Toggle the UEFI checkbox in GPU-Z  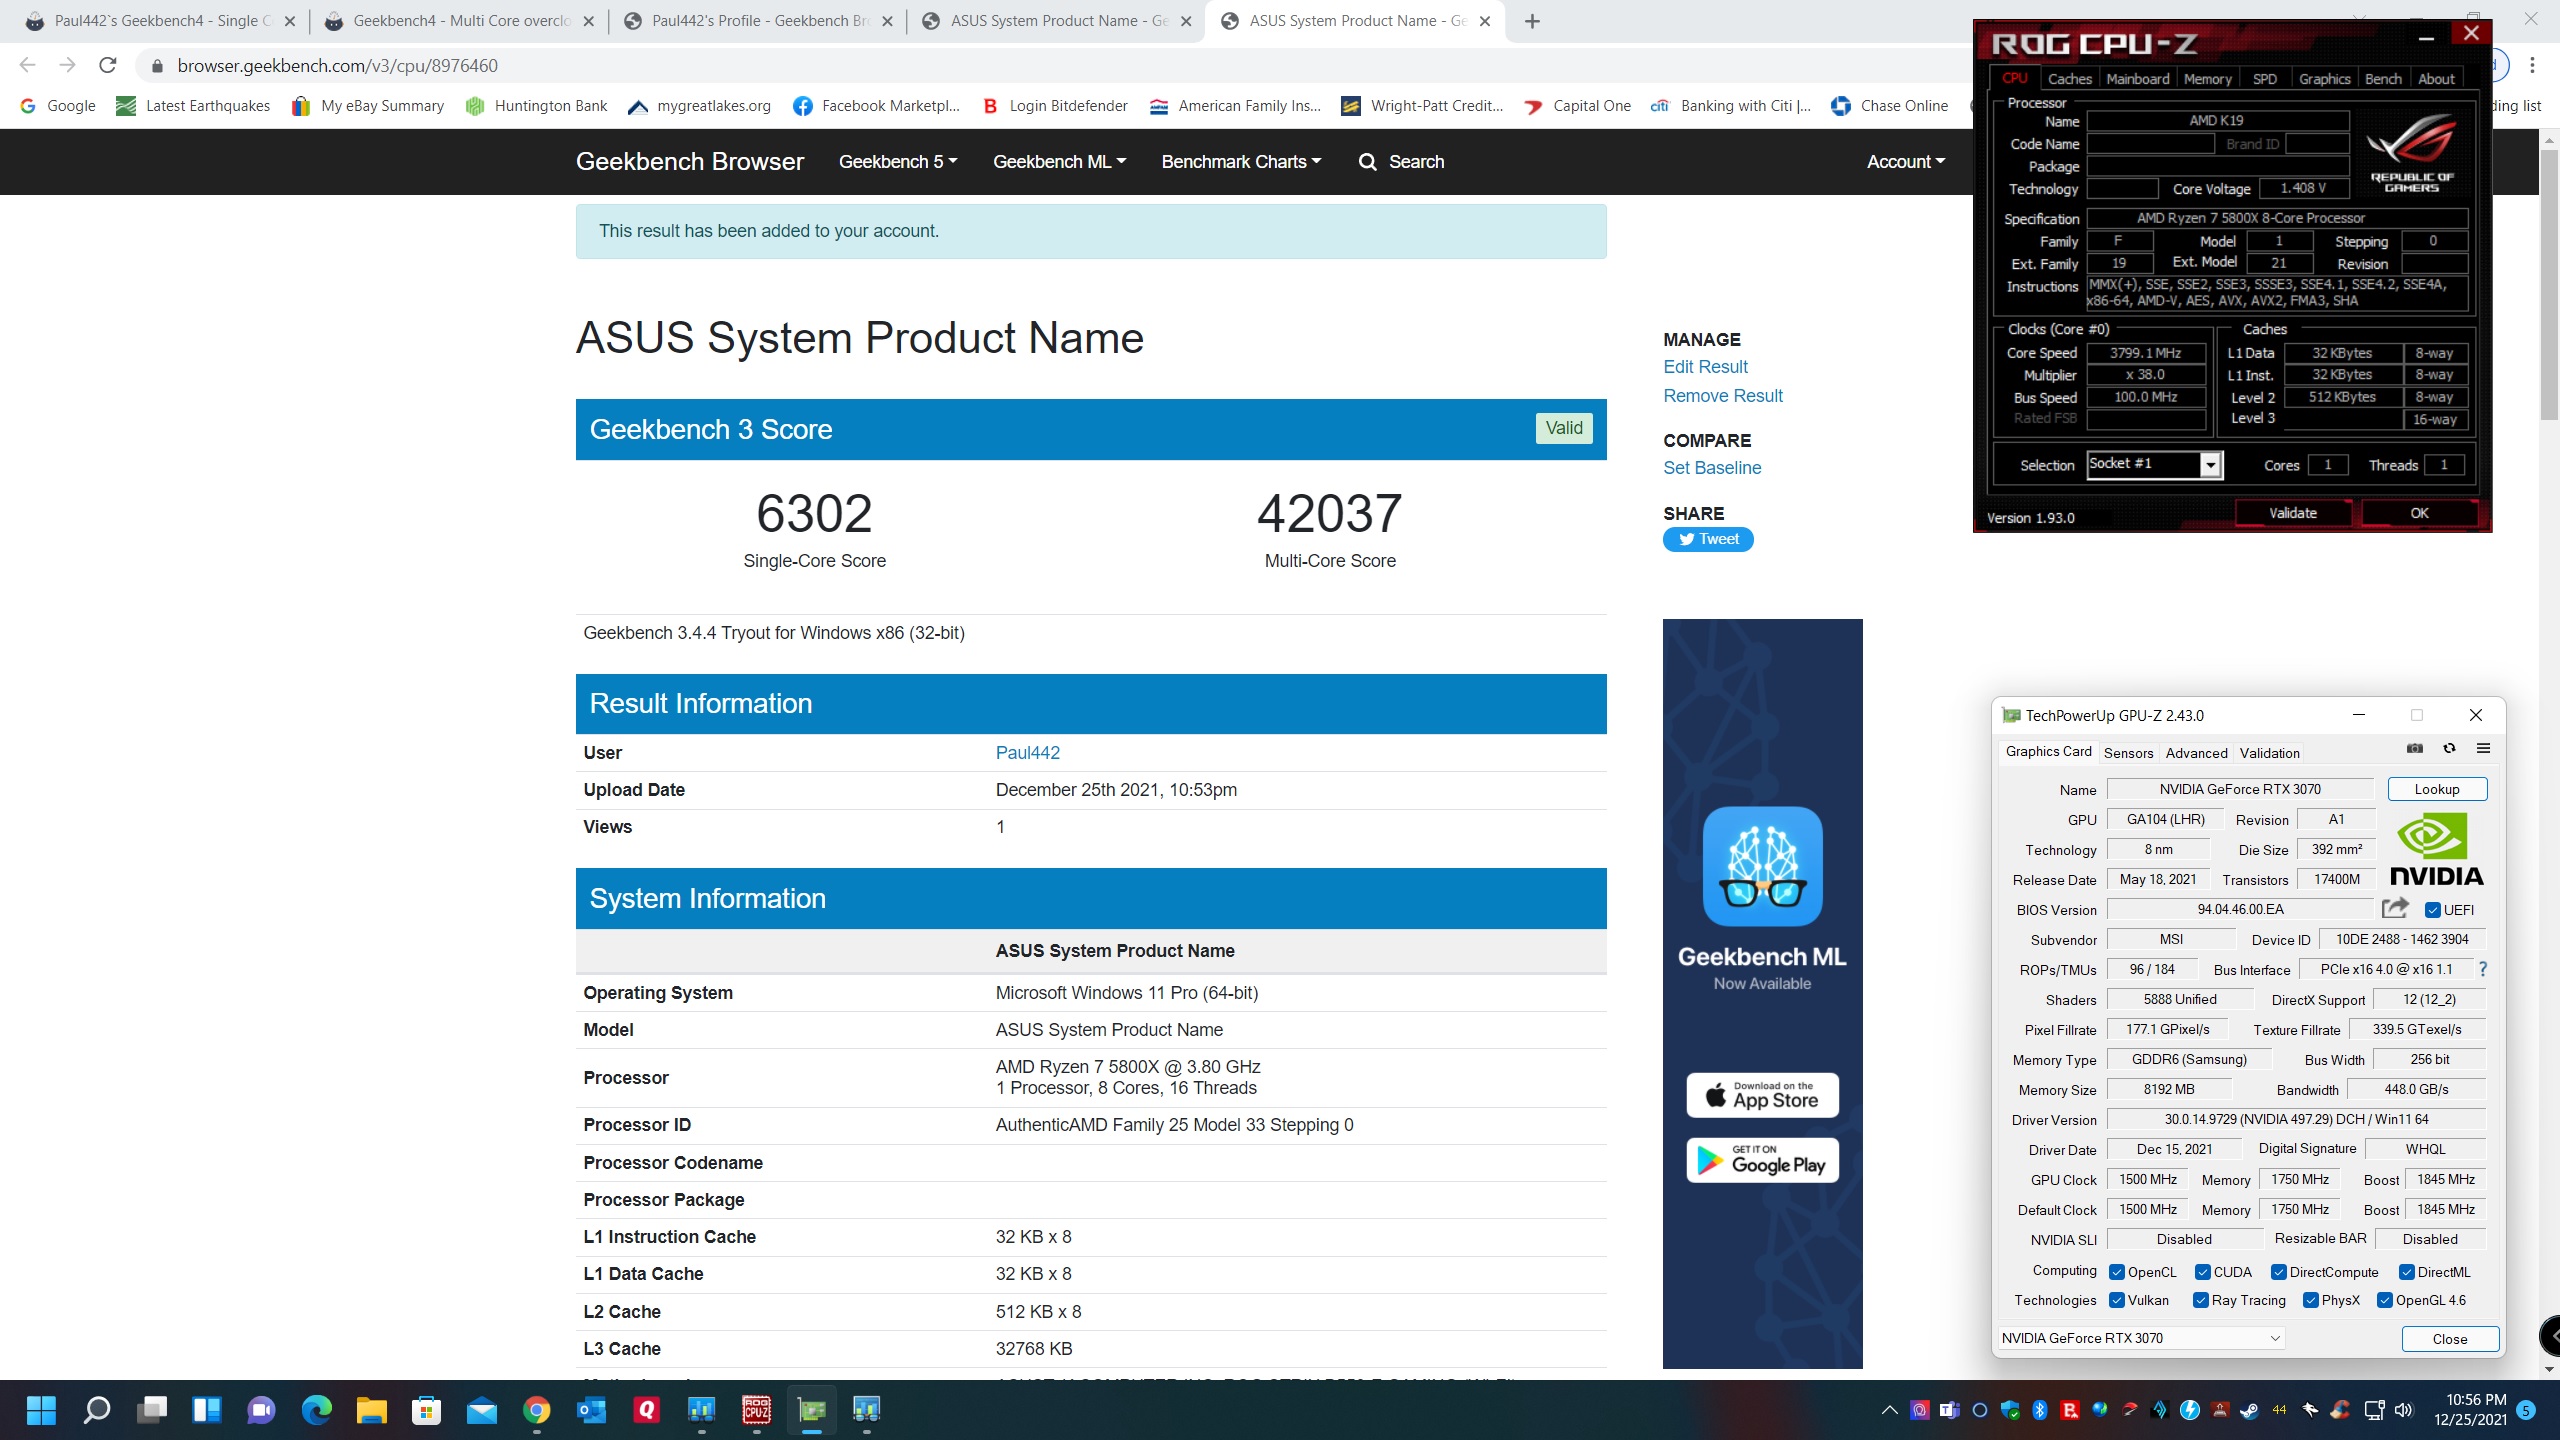pos(2433,910)
